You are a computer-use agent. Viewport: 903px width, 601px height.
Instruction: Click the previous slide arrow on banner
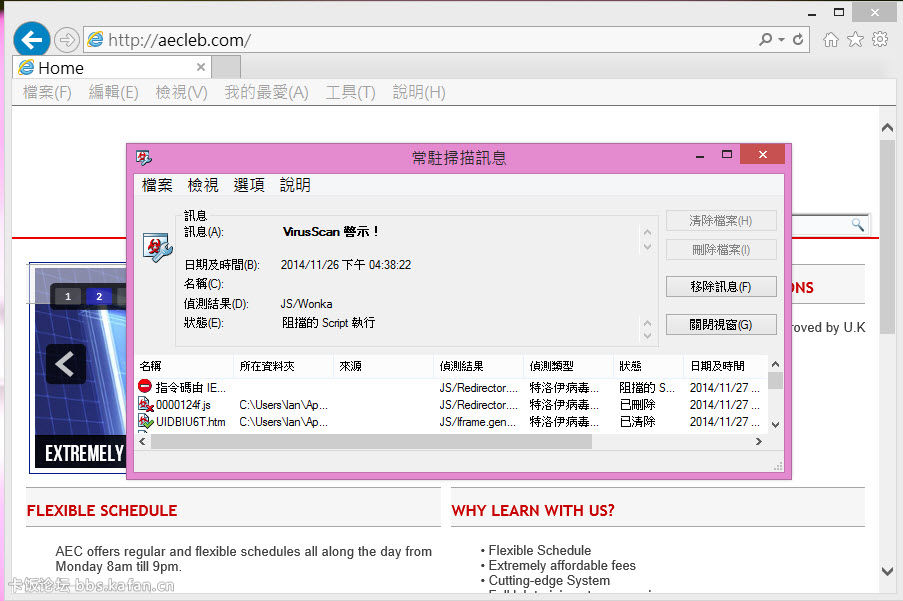point(66,364)
